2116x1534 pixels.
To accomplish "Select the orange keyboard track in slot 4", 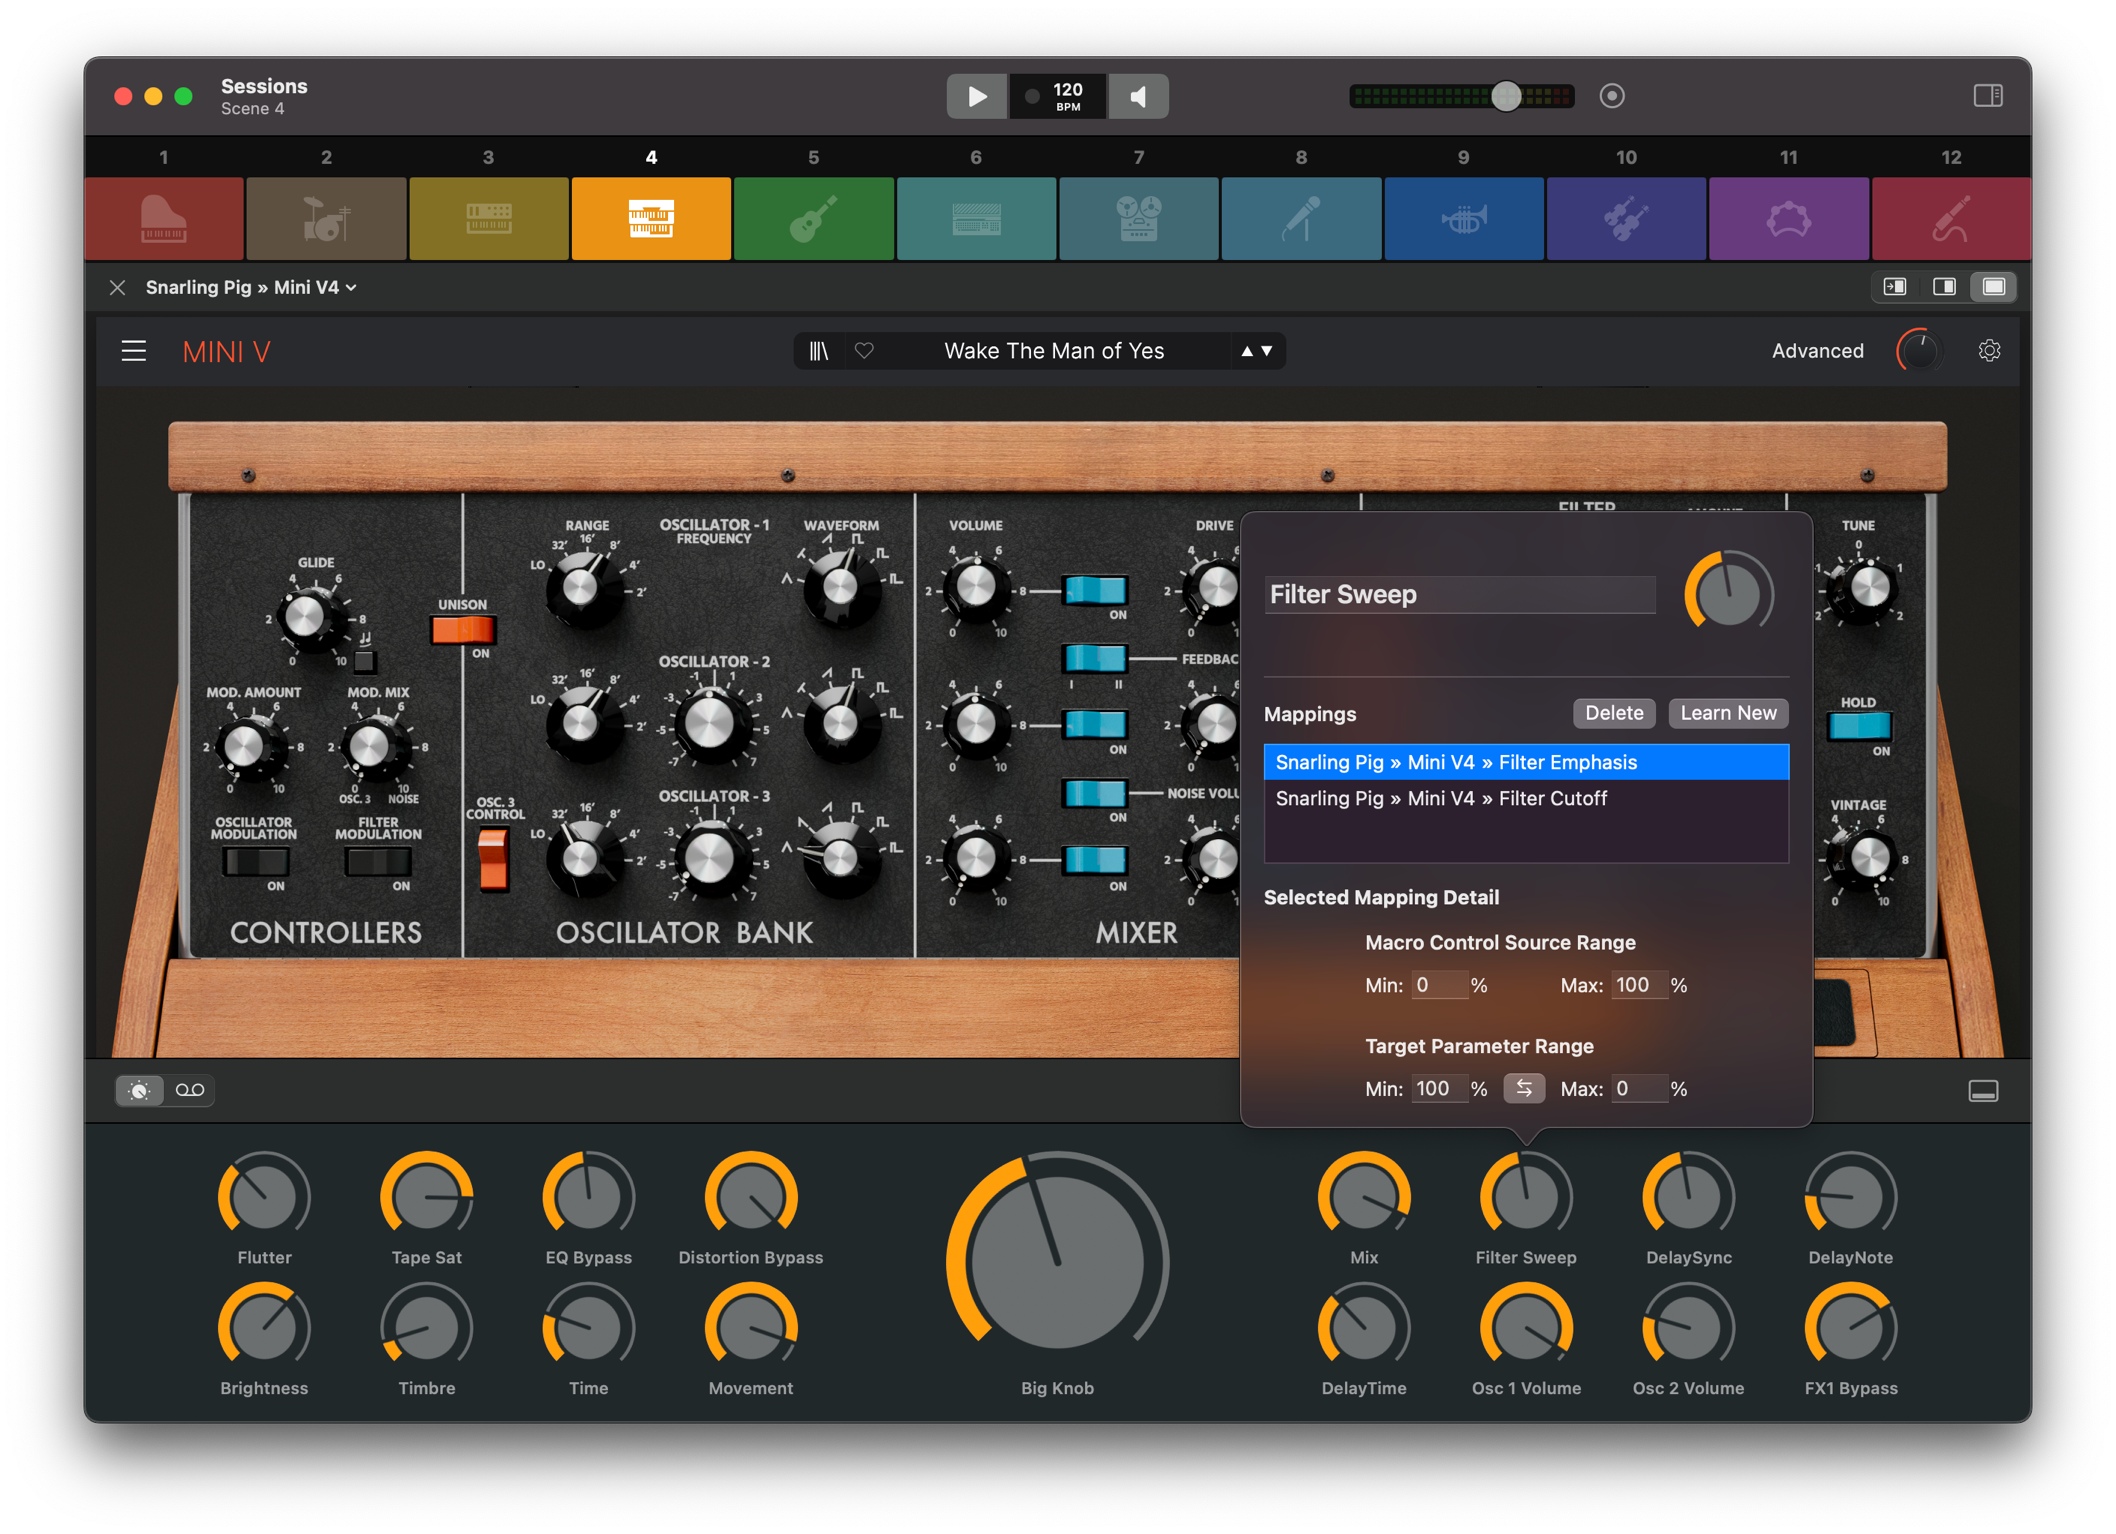I will tap(651, 218).
